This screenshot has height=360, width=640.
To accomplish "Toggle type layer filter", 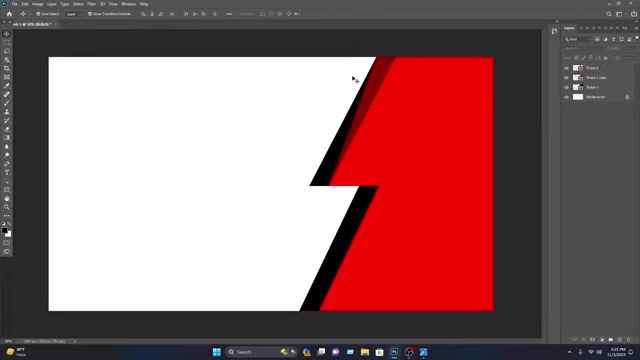I will click(x=613, y=39).
